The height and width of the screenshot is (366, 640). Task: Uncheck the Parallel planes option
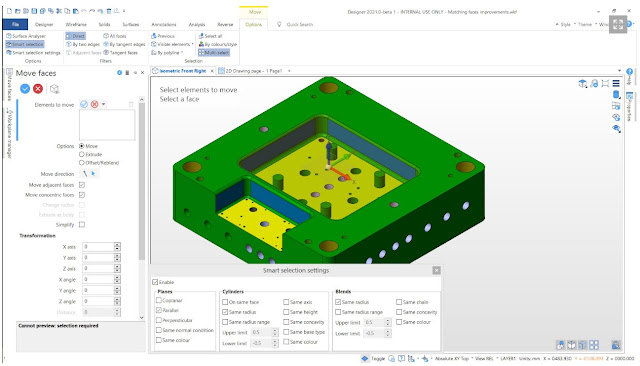pyautogui.click(x=159, y=310)
